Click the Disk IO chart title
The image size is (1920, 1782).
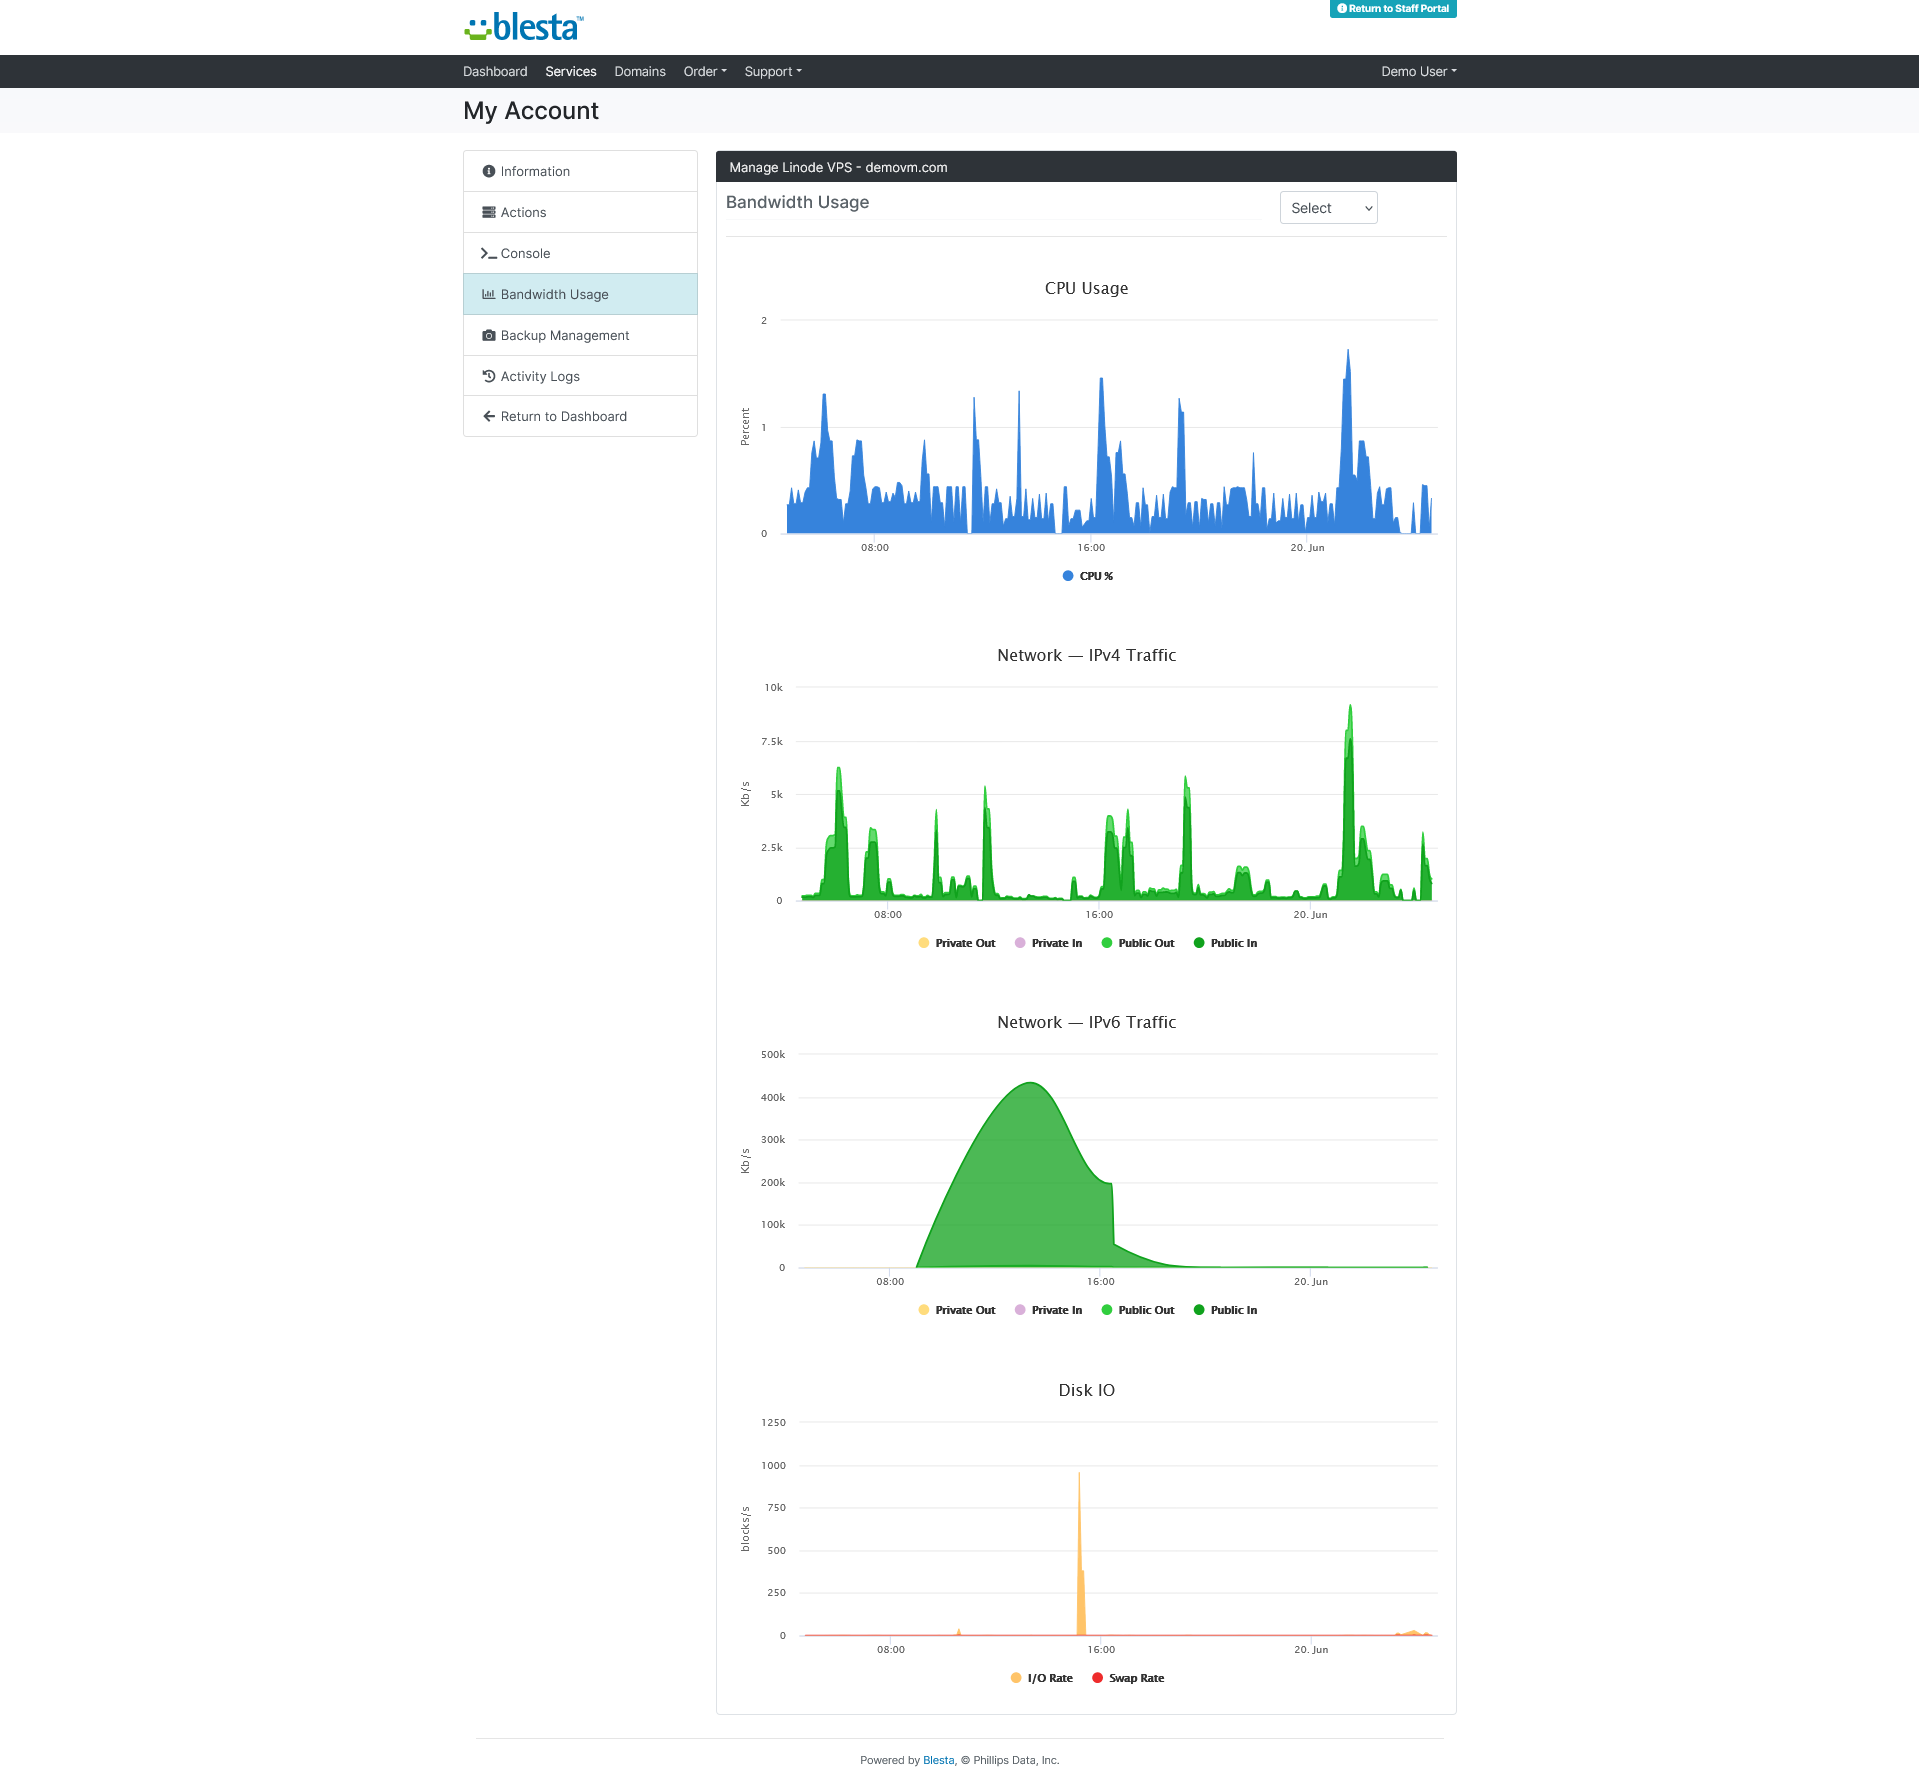pyautogui.click(x=1086, y=1390)
